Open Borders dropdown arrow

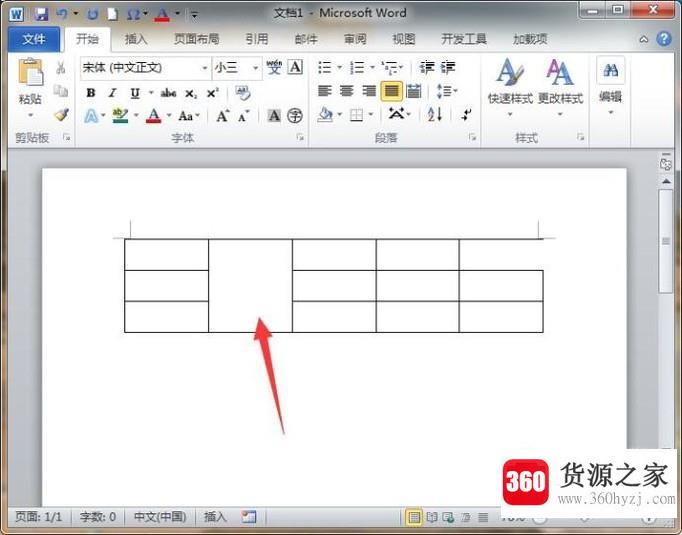coord(371,115)
